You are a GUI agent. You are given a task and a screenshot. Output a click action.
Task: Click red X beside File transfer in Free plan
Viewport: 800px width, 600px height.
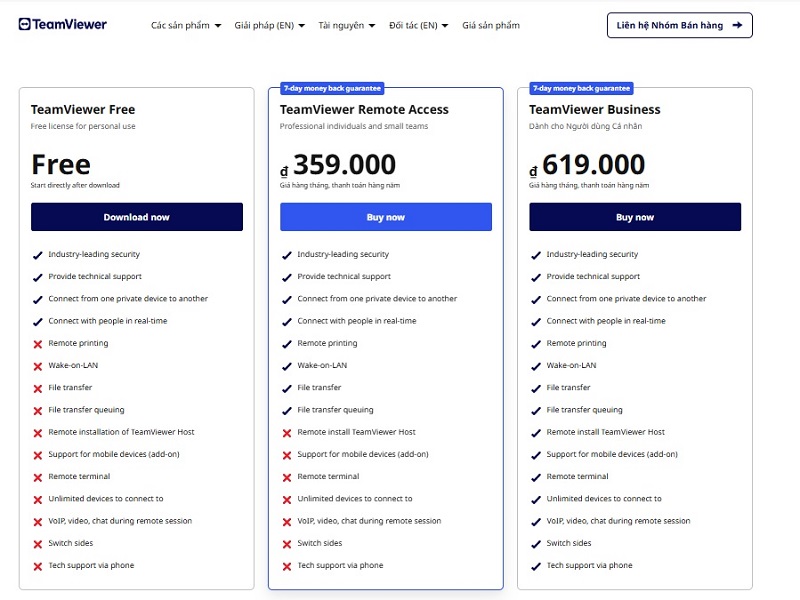coord(37,388)
